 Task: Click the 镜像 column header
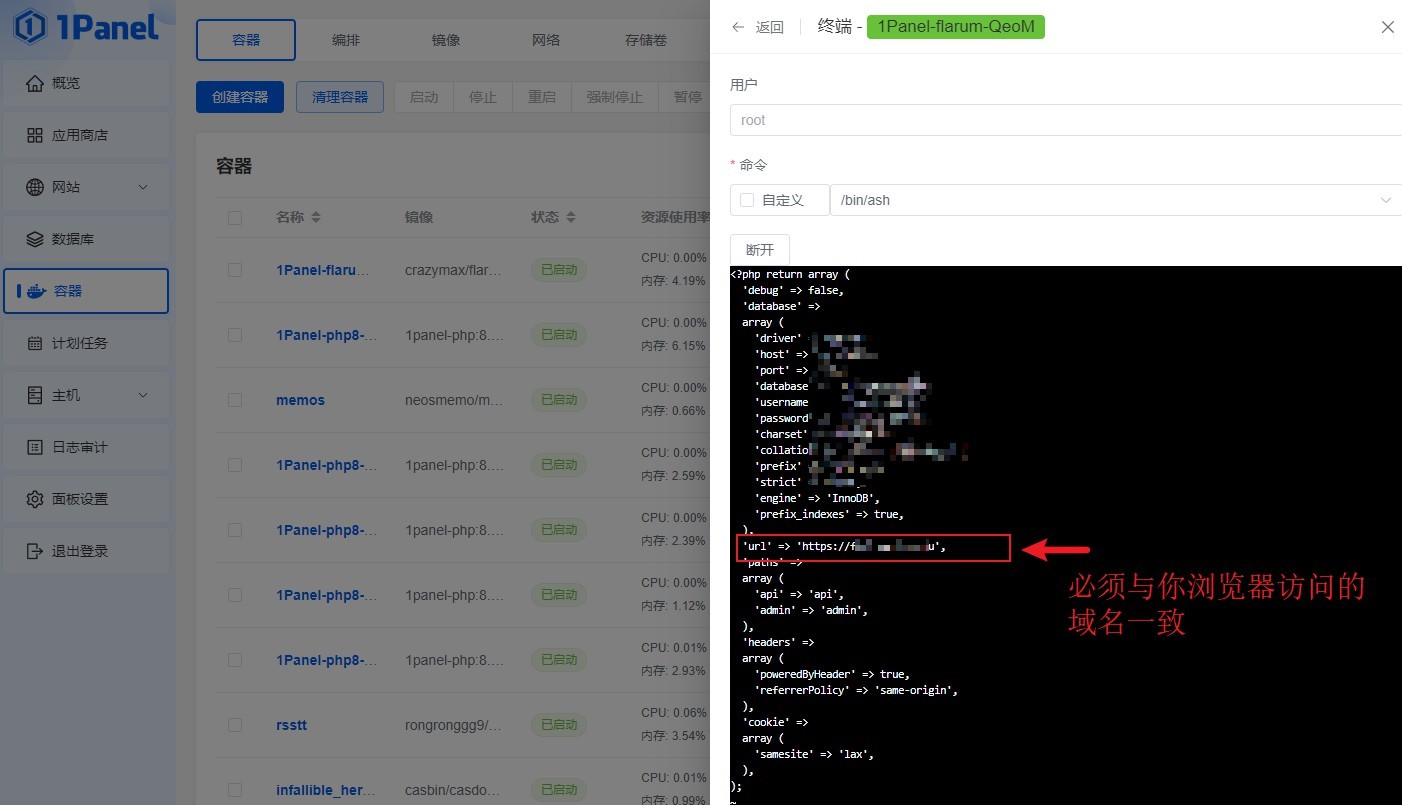coord(419,217)
